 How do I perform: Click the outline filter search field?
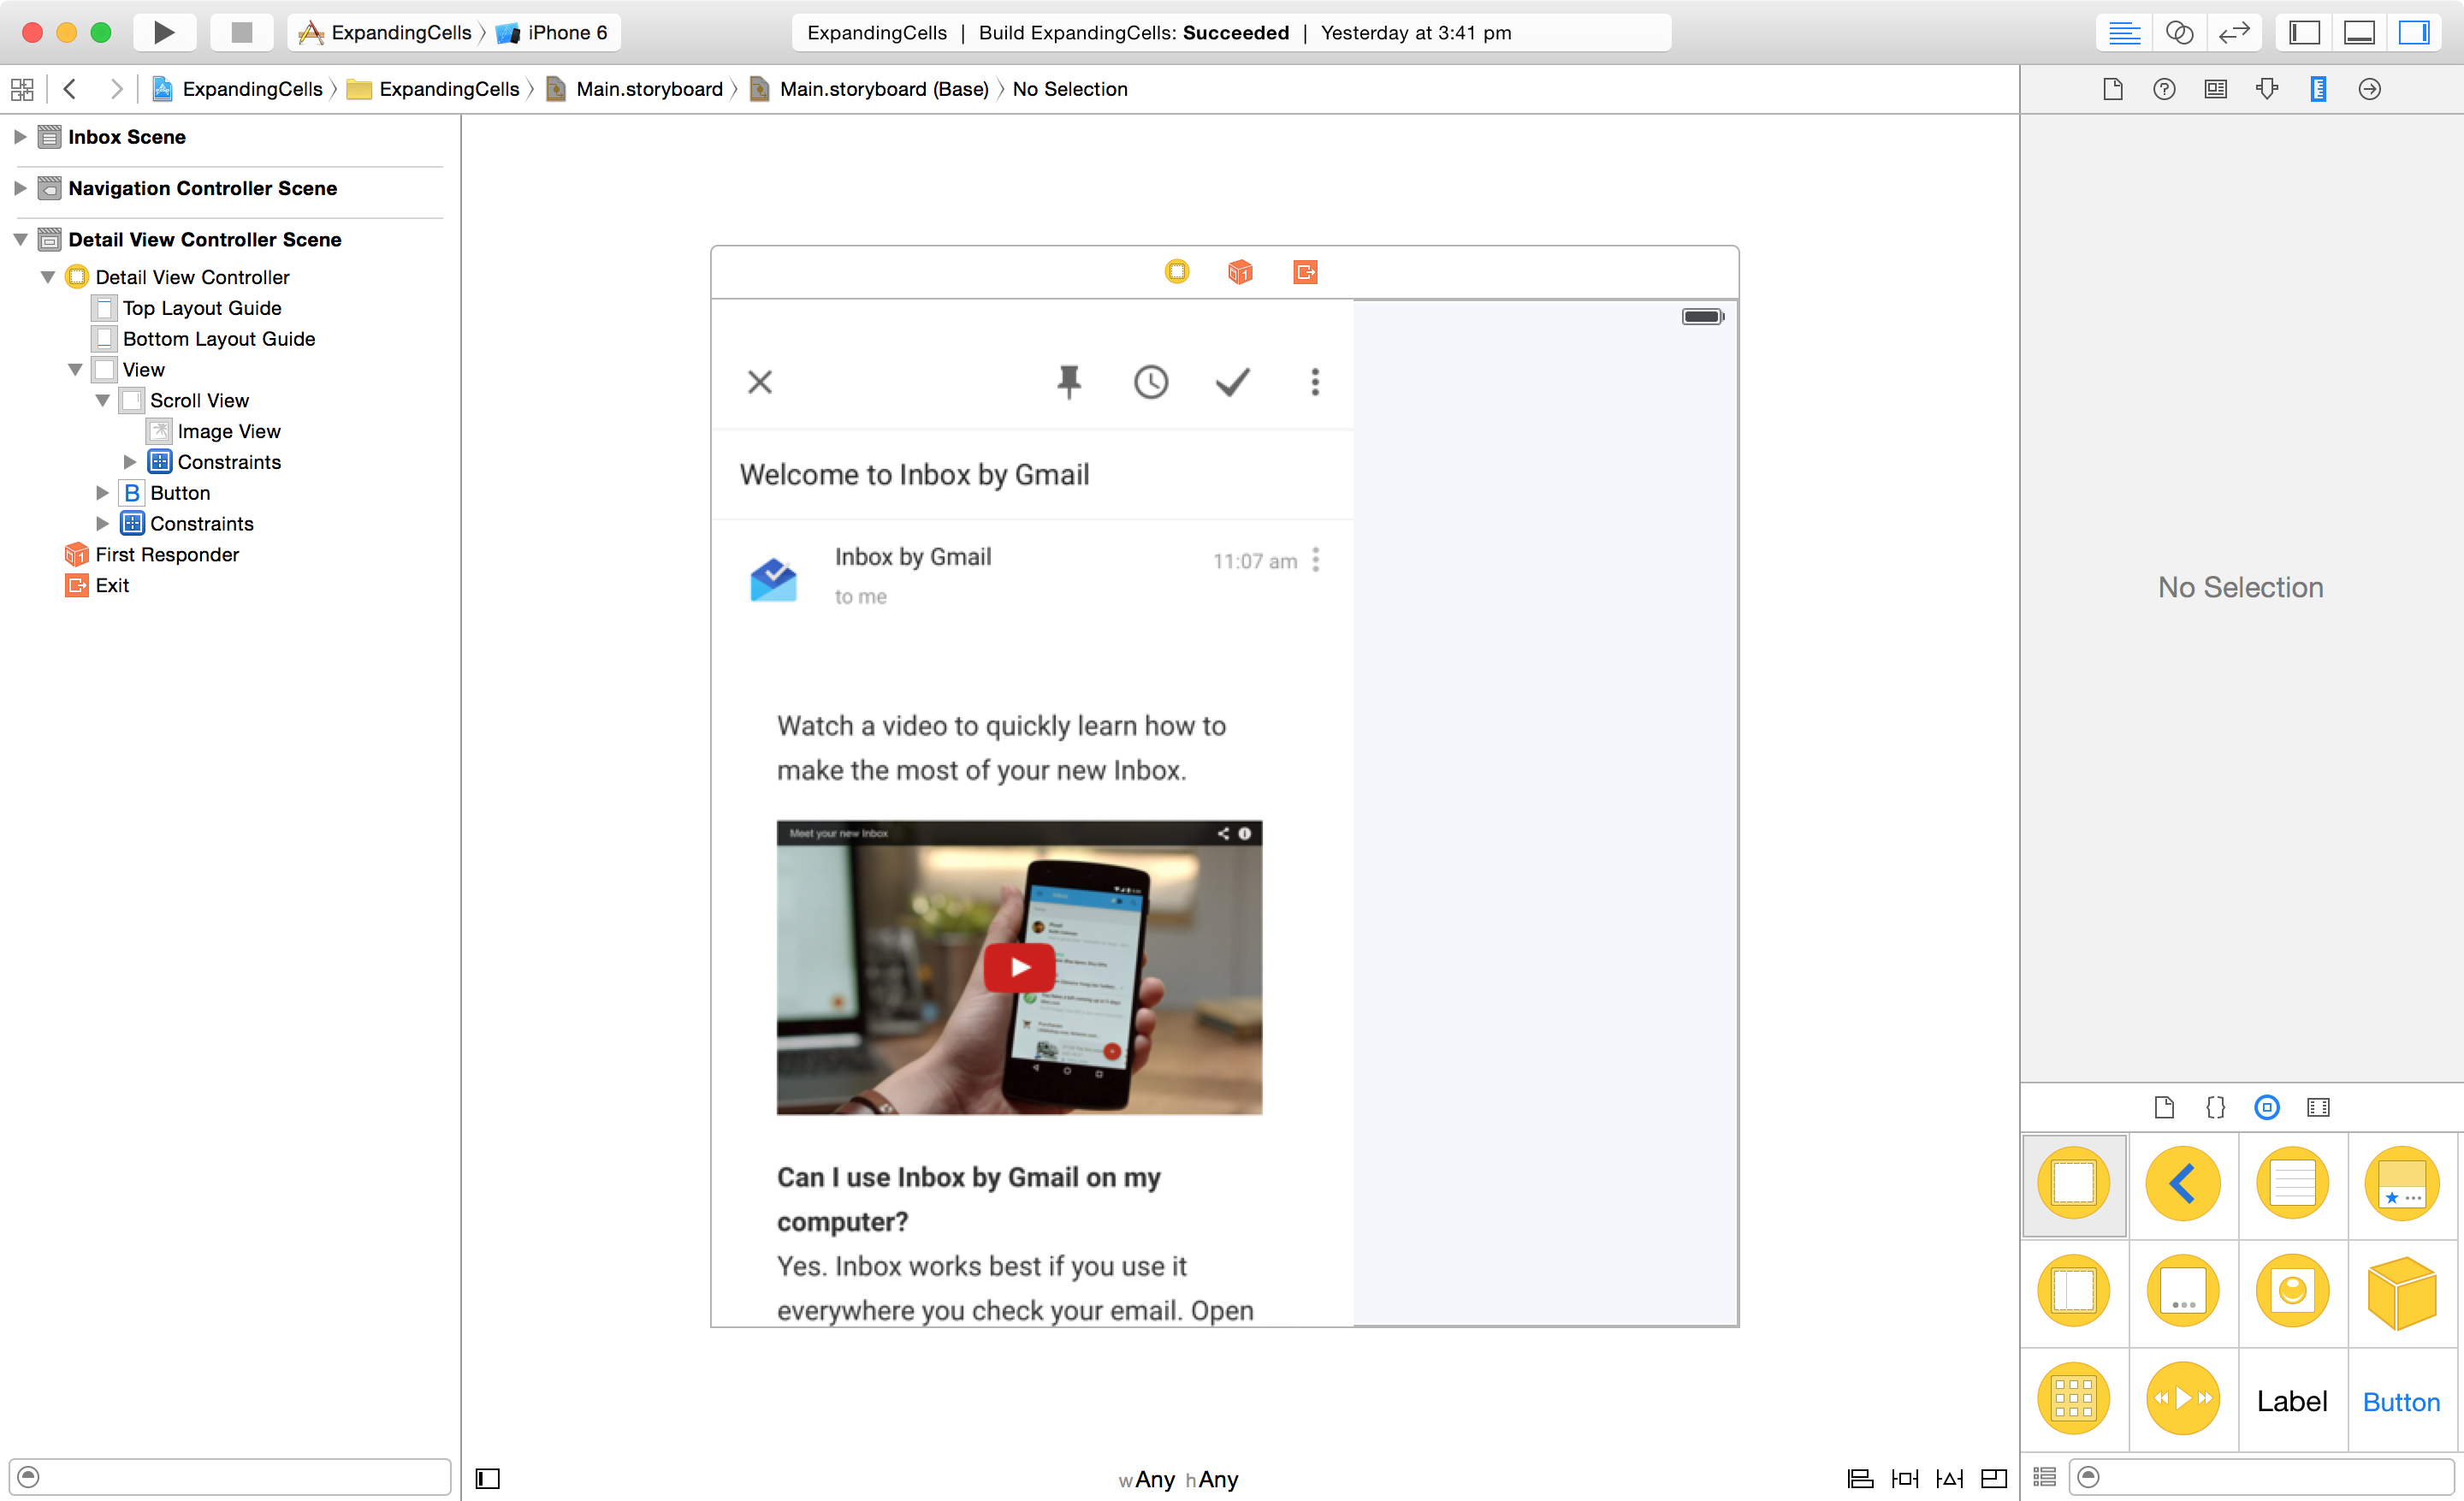[240, 1476]
